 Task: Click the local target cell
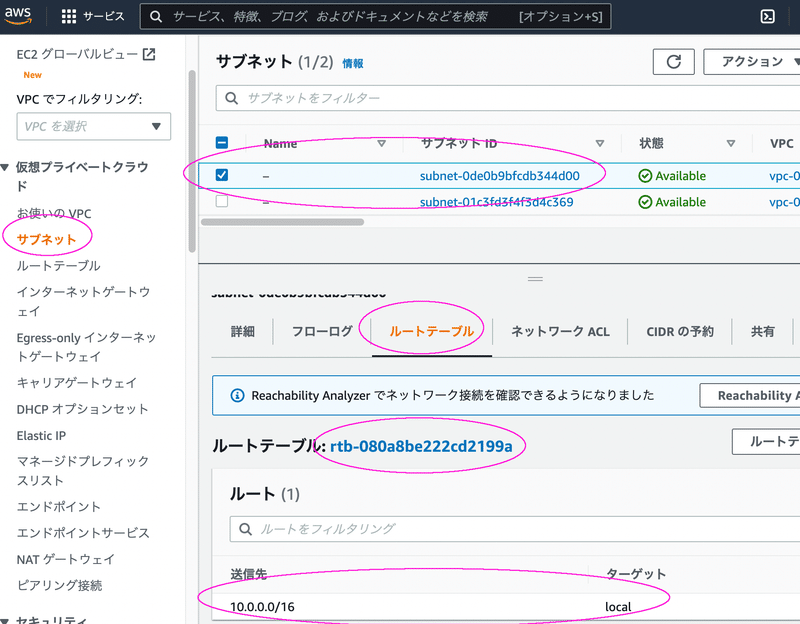point(618,607)
